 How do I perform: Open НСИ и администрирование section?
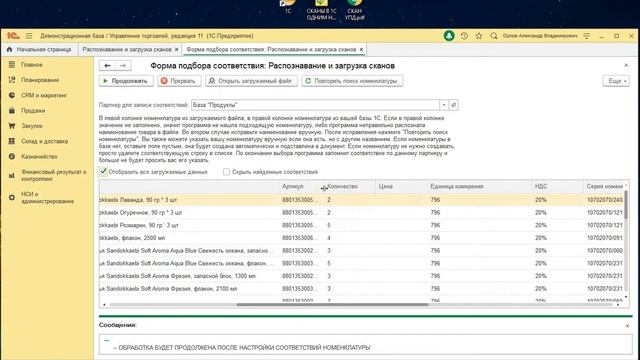[47, 198]
